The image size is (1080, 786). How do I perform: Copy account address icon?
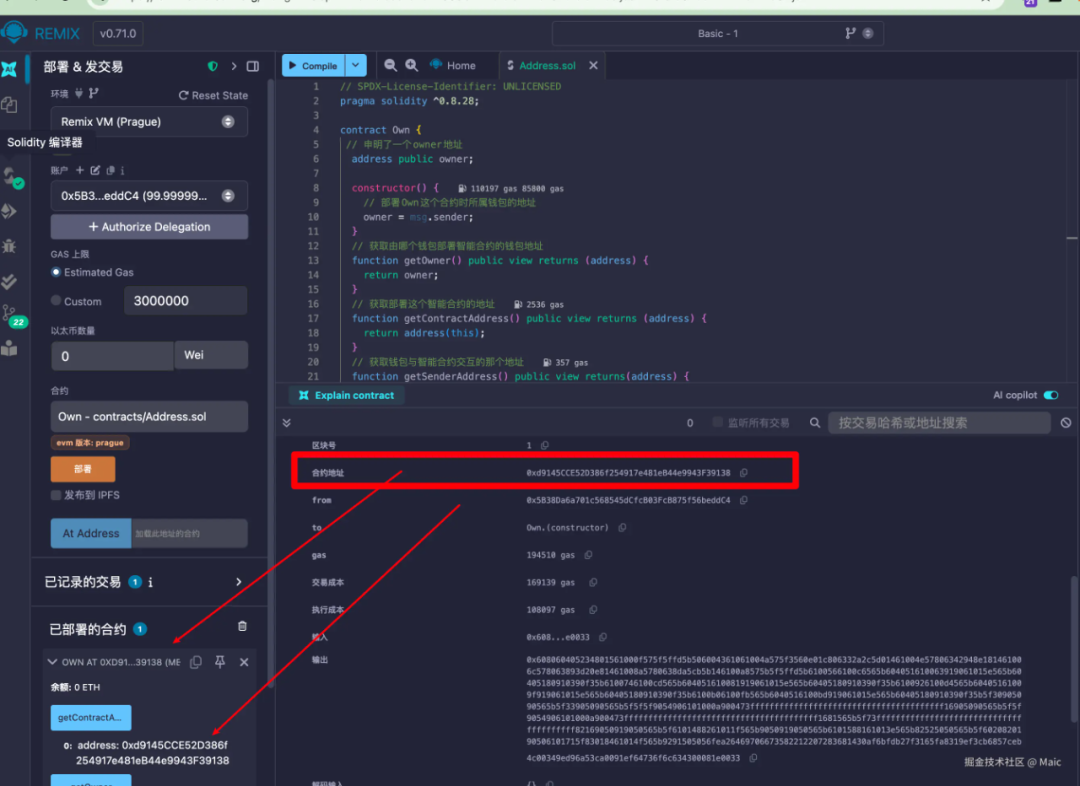pyautogui.click(x=110, y=169)
